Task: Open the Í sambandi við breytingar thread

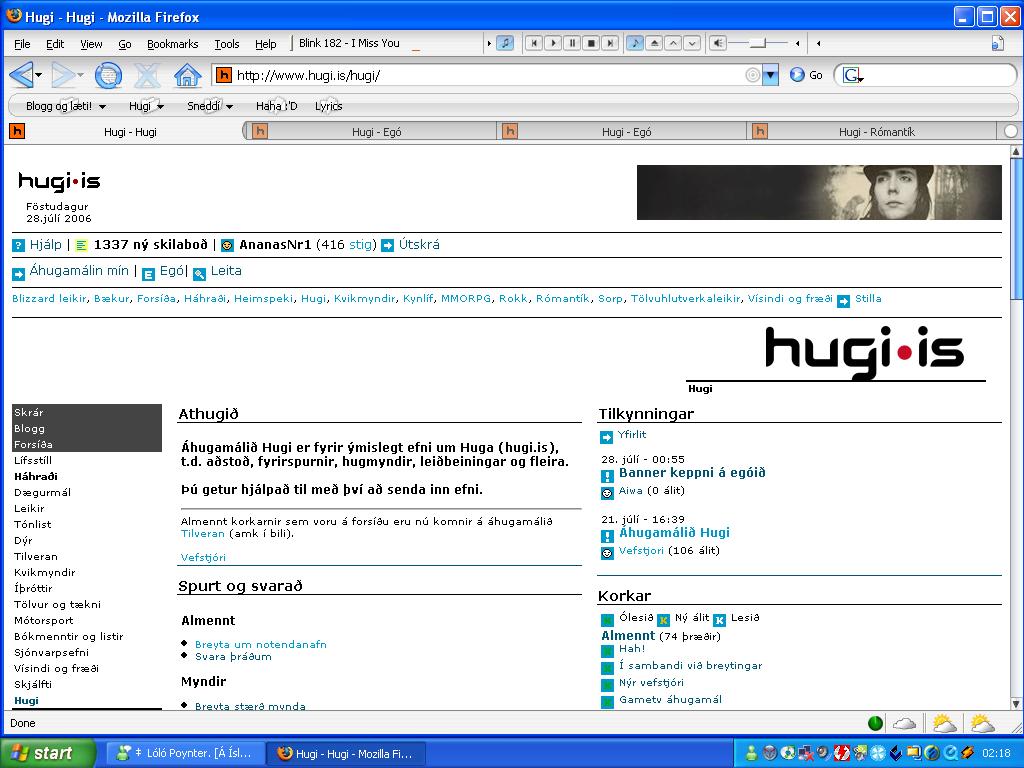Action: click(x=690, y=665)
